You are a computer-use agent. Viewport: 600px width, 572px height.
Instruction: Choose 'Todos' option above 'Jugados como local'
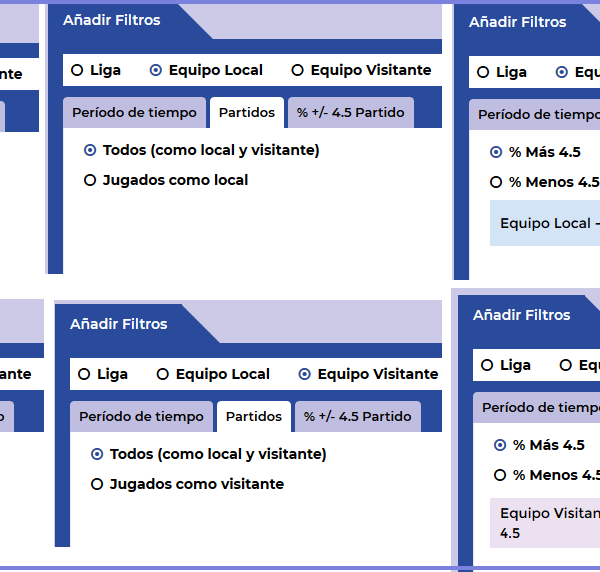[90, 151]
